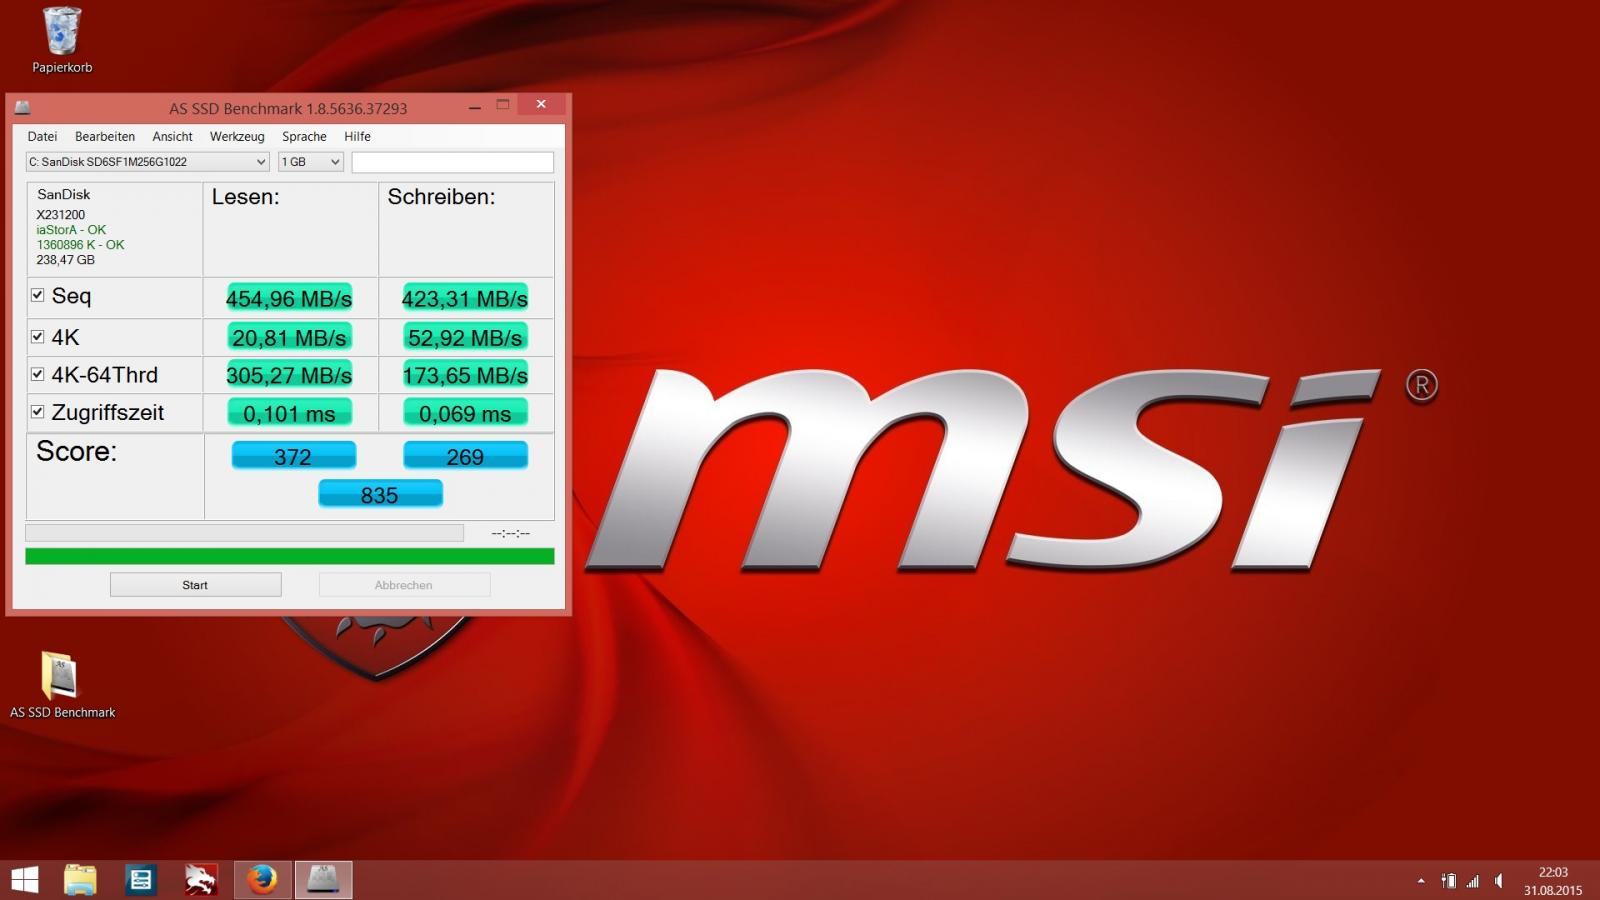Close the AS SSD Benchmark window

point(541,105)
